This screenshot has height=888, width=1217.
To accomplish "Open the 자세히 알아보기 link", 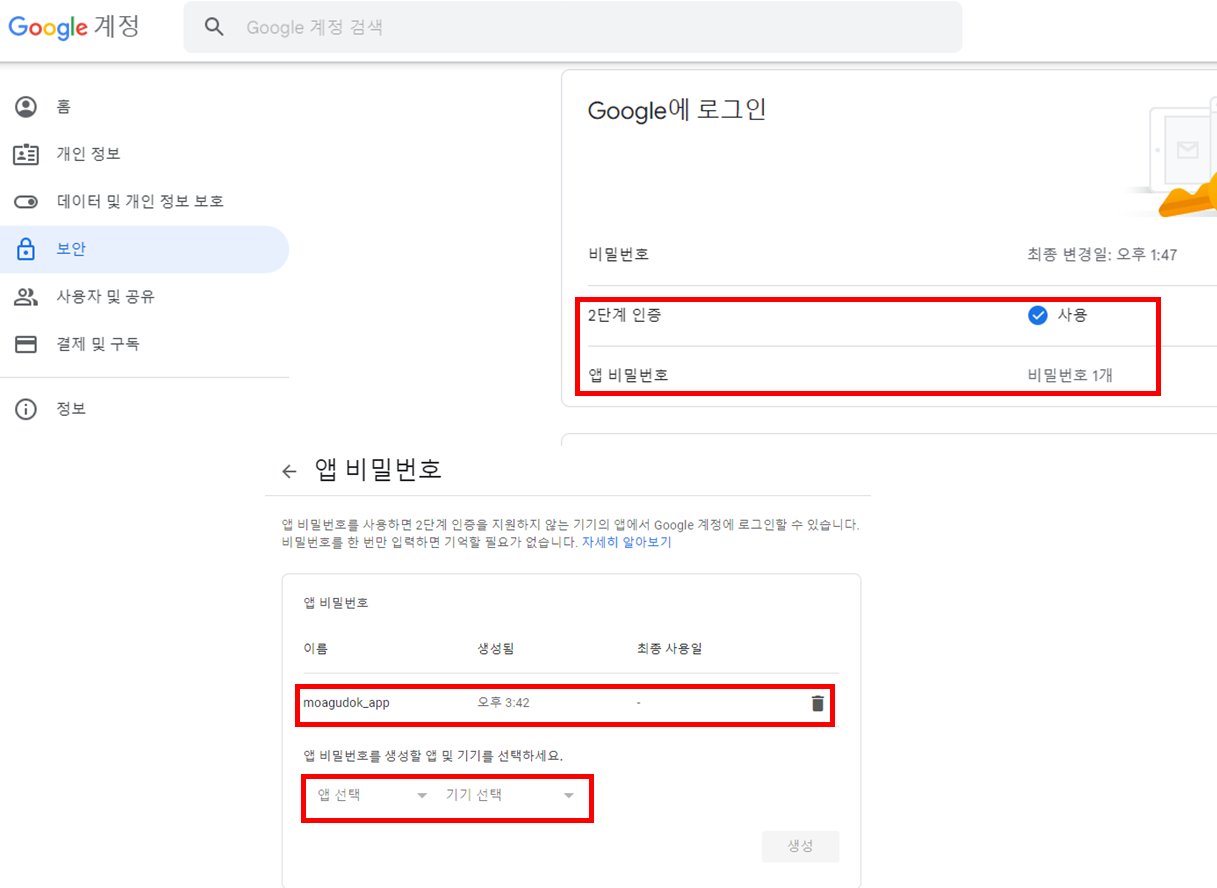I will (x=627, y=542).
